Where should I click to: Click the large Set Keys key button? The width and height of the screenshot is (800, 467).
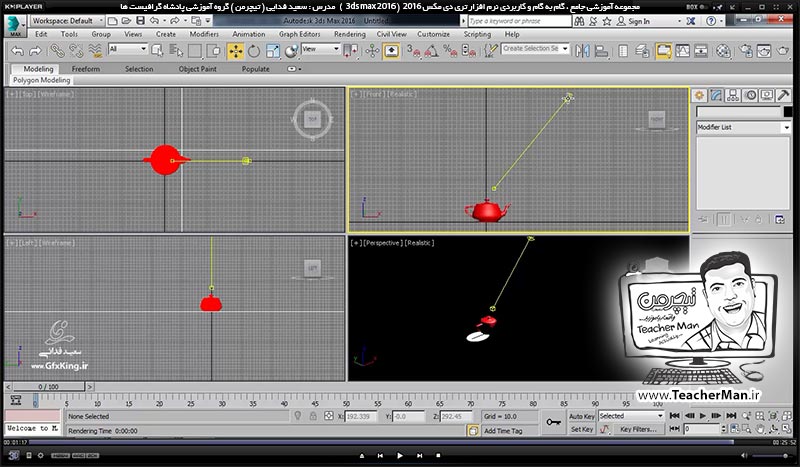point(553,422)
